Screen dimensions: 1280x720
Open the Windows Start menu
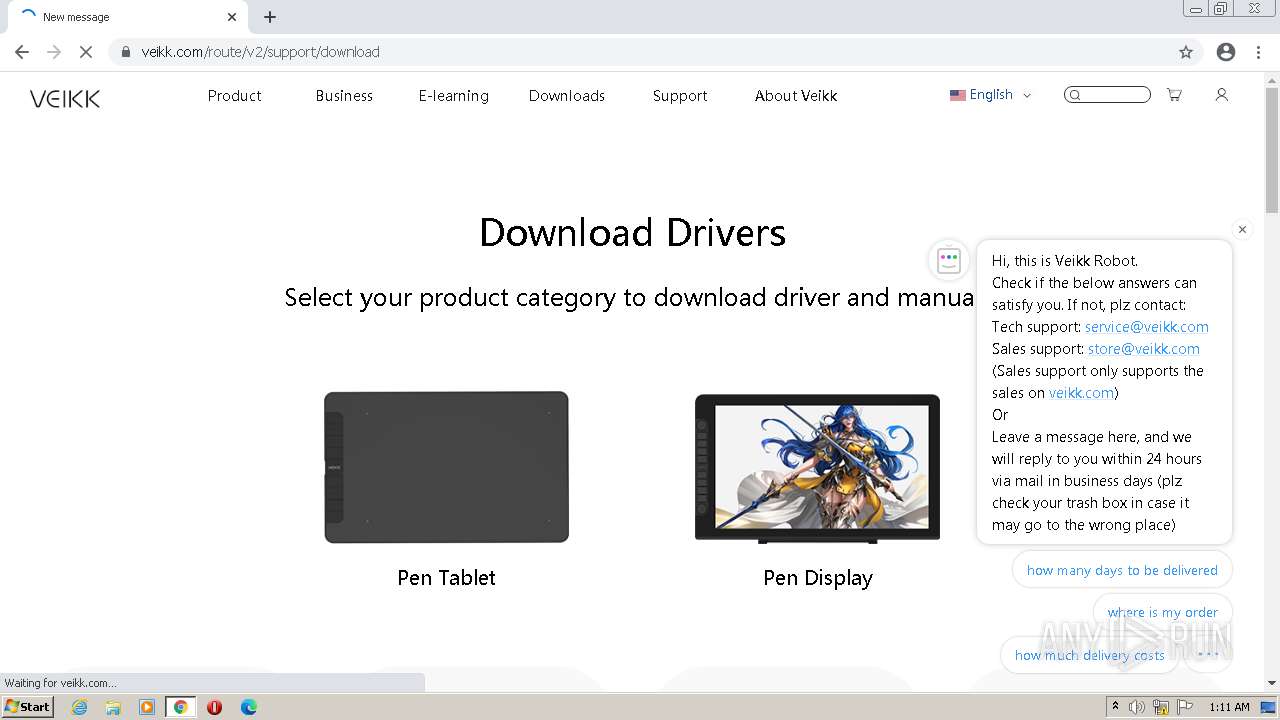[x=27, y=706]
